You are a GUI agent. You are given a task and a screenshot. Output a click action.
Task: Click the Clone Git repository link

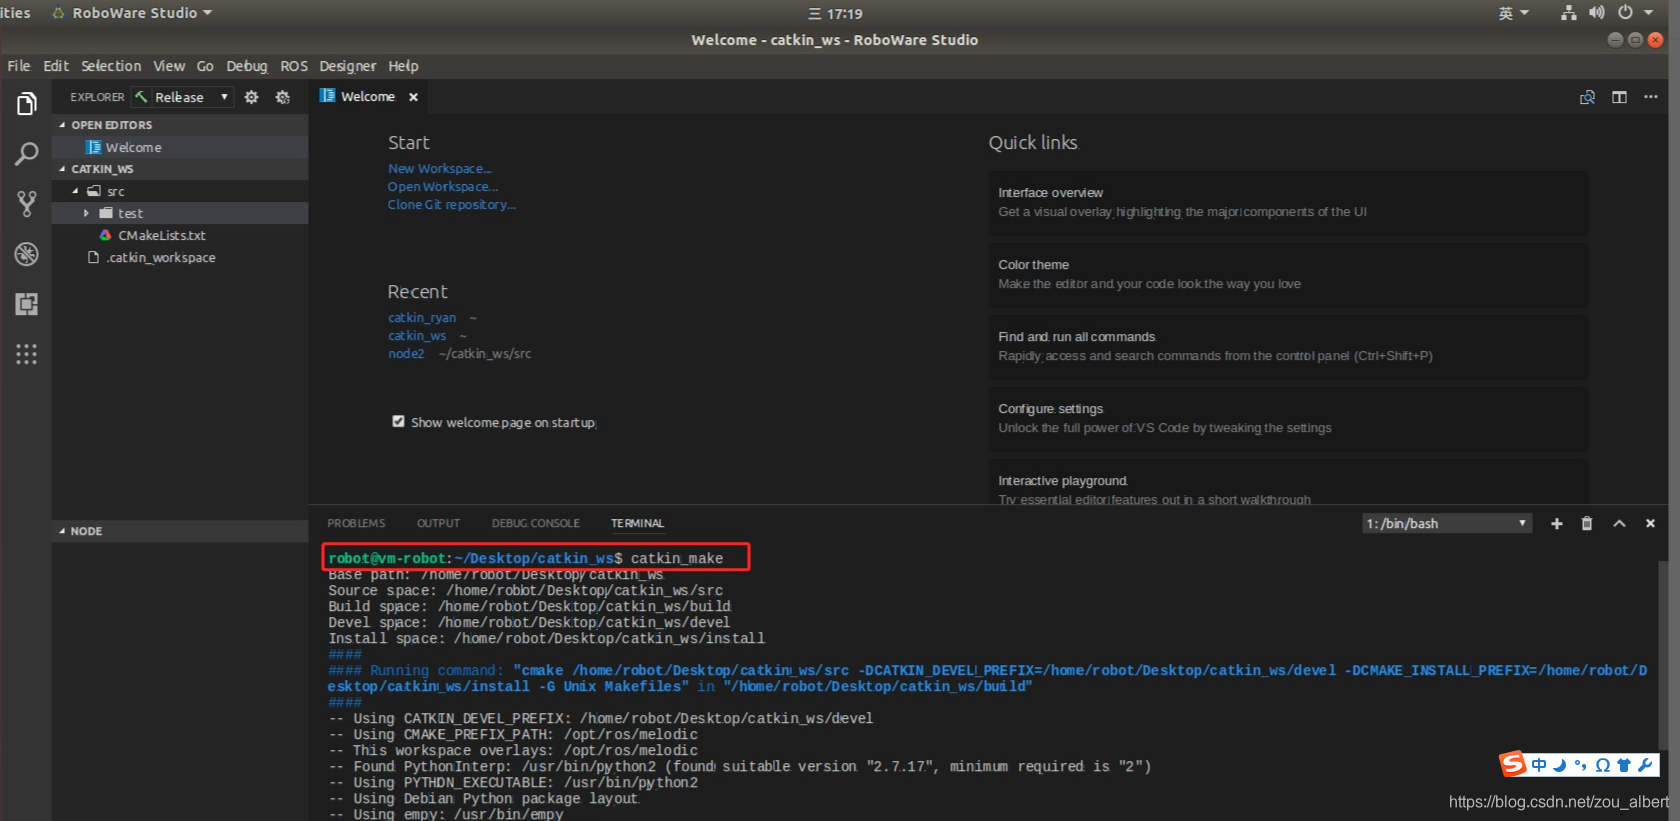point(451,205)
